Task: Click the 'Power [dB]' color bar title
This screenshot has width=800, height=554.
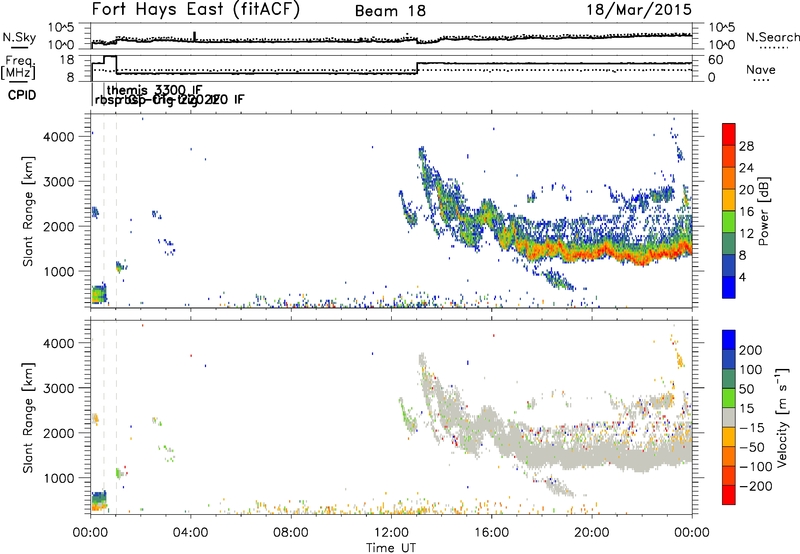Action: coord(764,211)
